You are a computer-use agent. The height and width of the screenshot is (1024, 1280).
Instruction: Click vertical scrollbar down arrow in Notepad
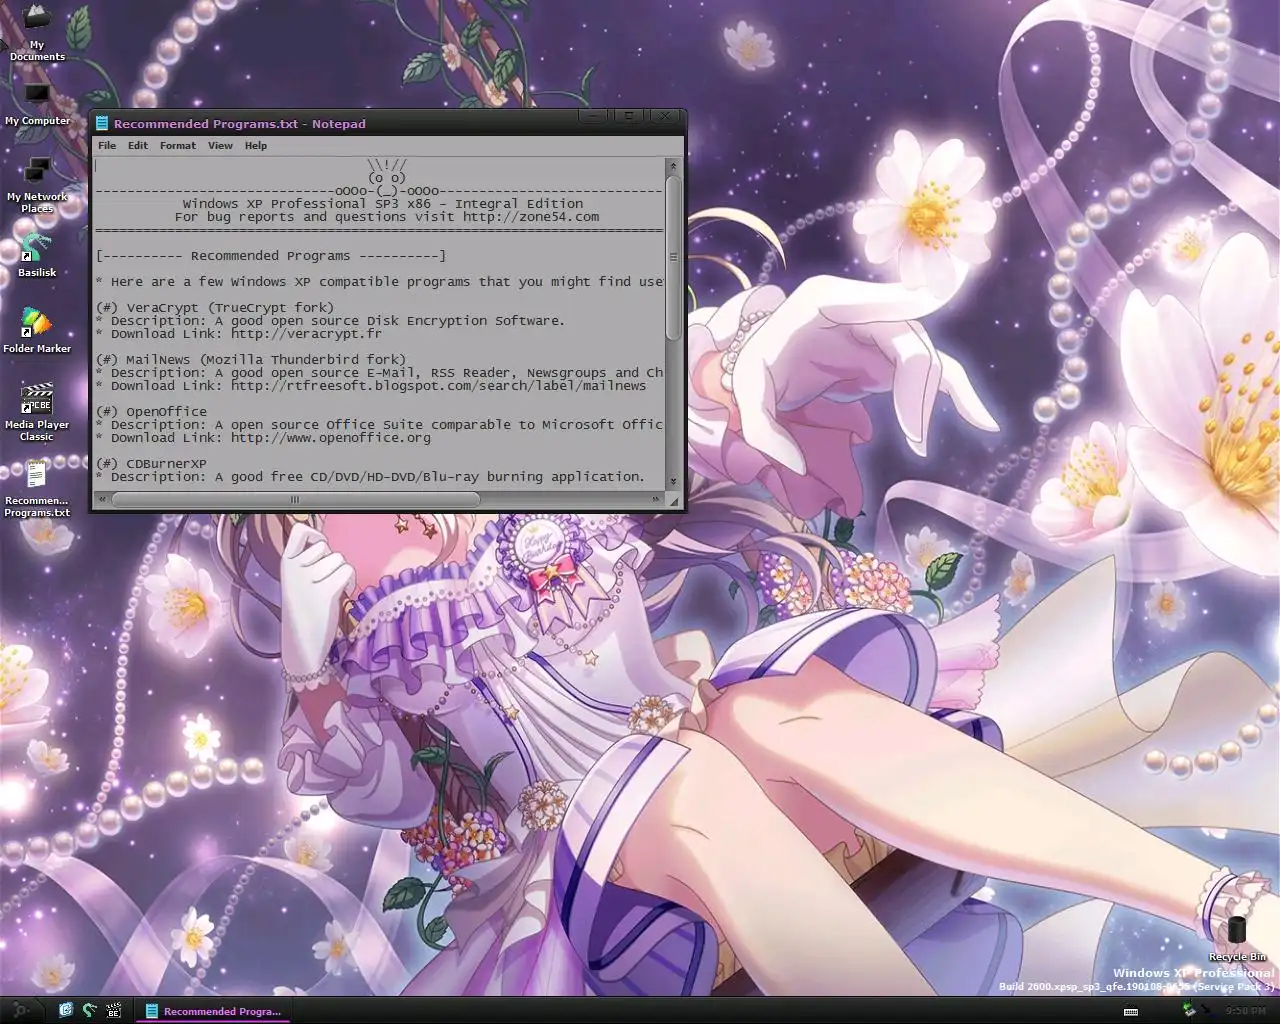pyautogui.click(x=673, y=482)
